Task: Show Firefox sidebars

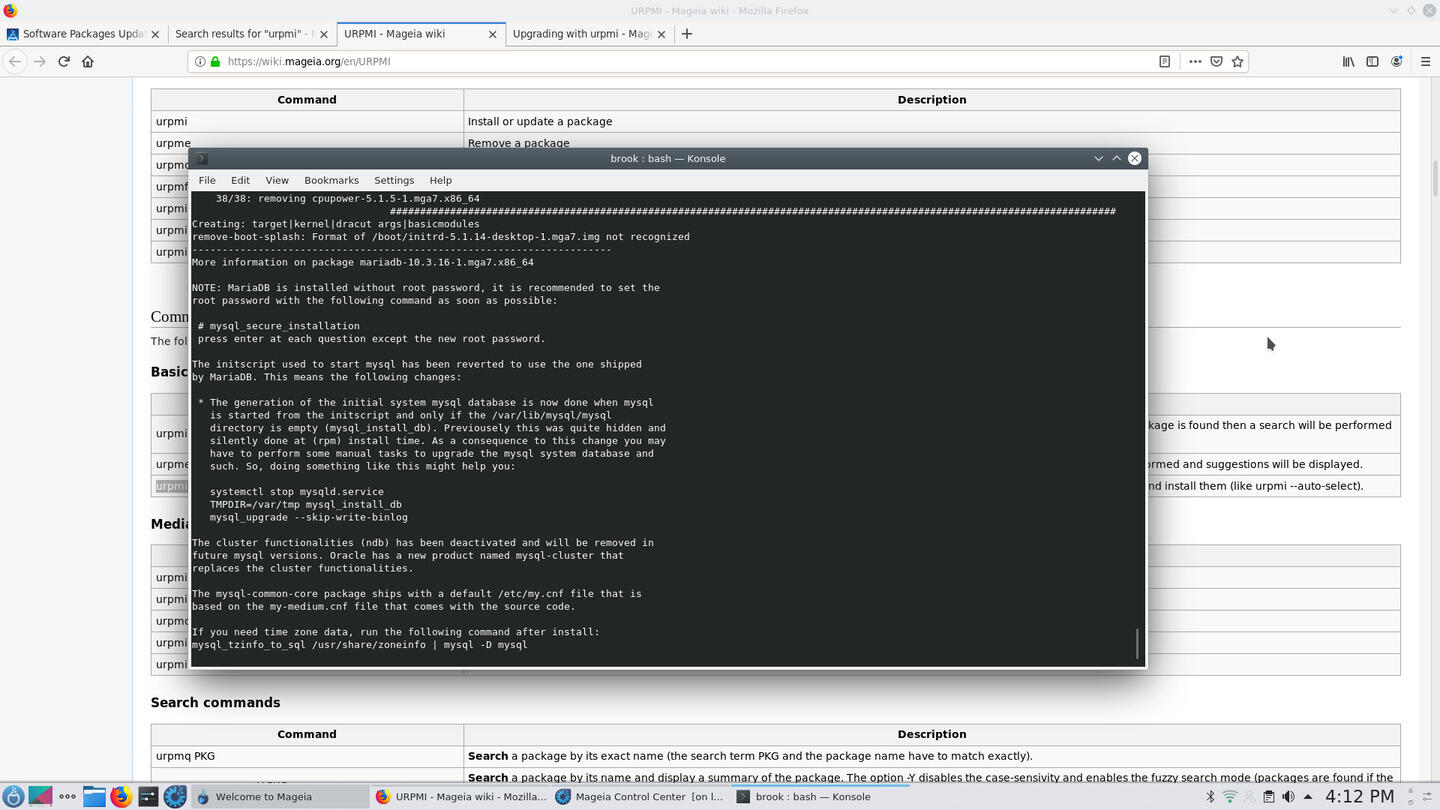Action: click(x=1372, y=61)
